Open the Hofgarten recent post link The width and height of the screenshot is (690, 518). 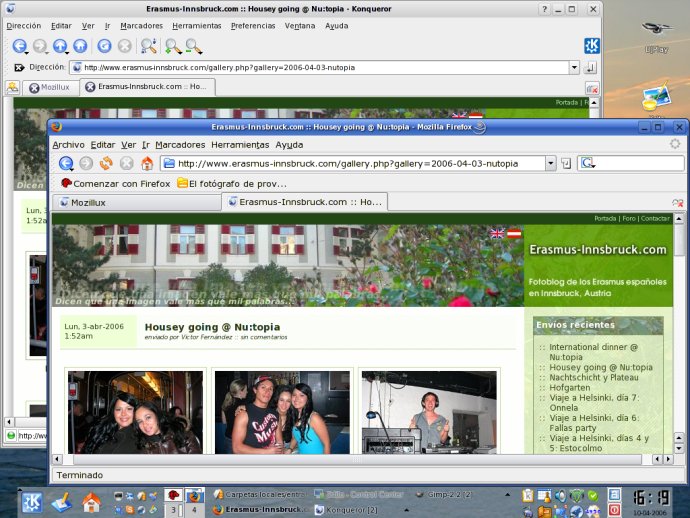tap(569, 388)
